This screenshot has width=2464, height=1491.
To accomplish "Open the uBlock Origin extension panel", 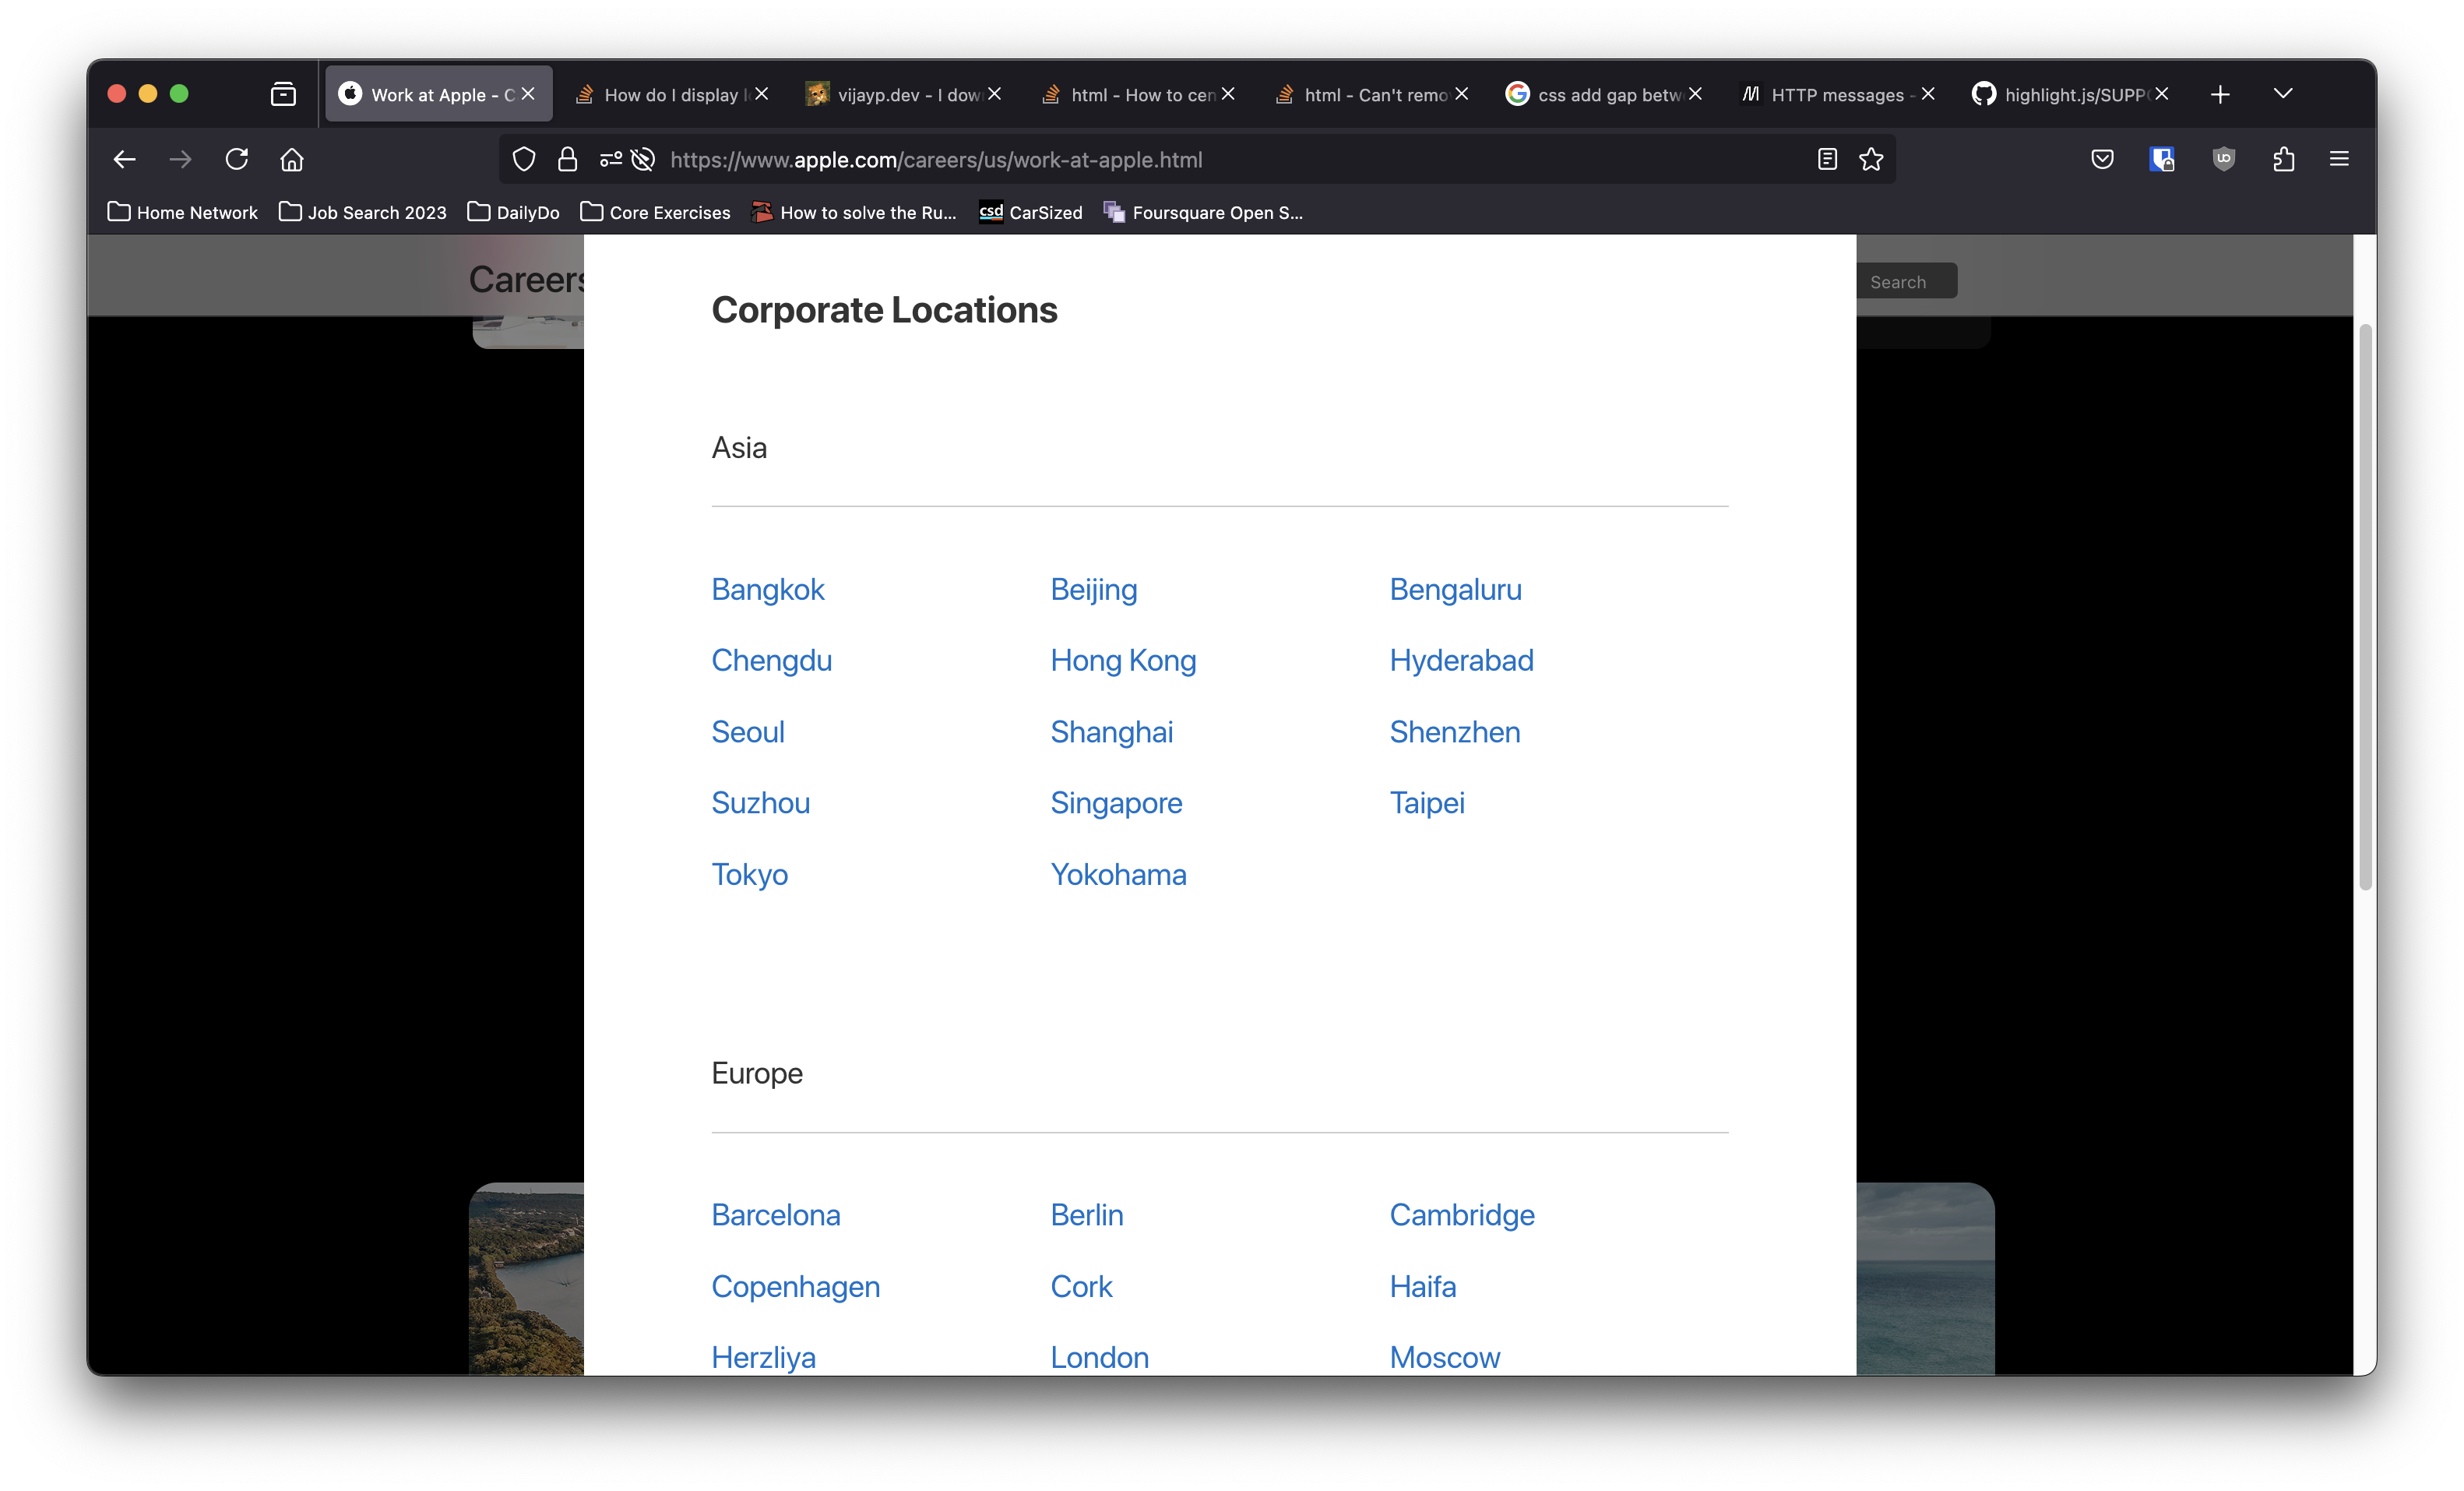I will point(2224,159).
